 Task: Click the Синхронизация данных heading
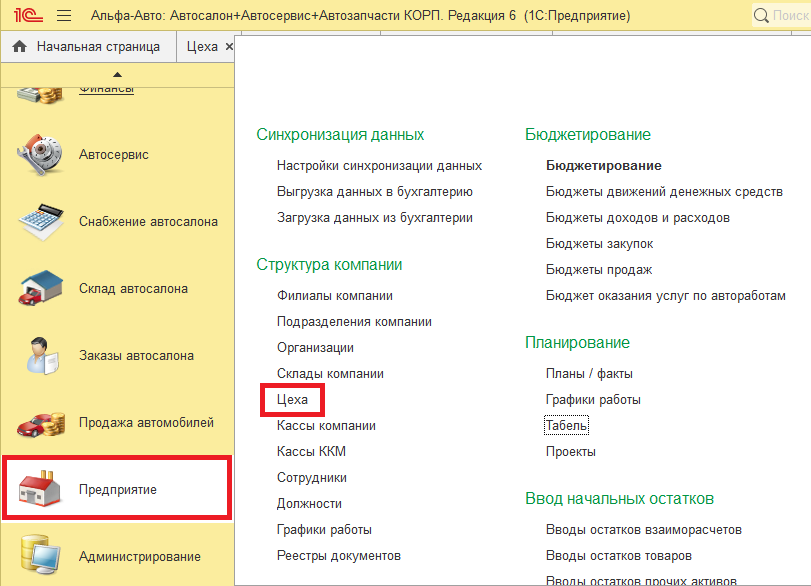click(x=340, y=134)
